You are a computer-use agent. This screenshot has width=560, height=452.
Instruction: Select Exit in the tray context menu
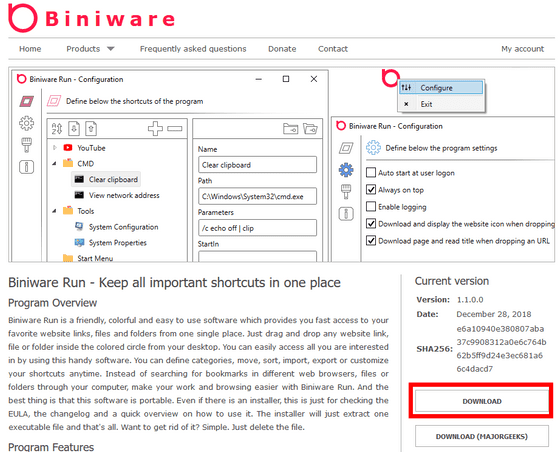(x=441, y=104)
